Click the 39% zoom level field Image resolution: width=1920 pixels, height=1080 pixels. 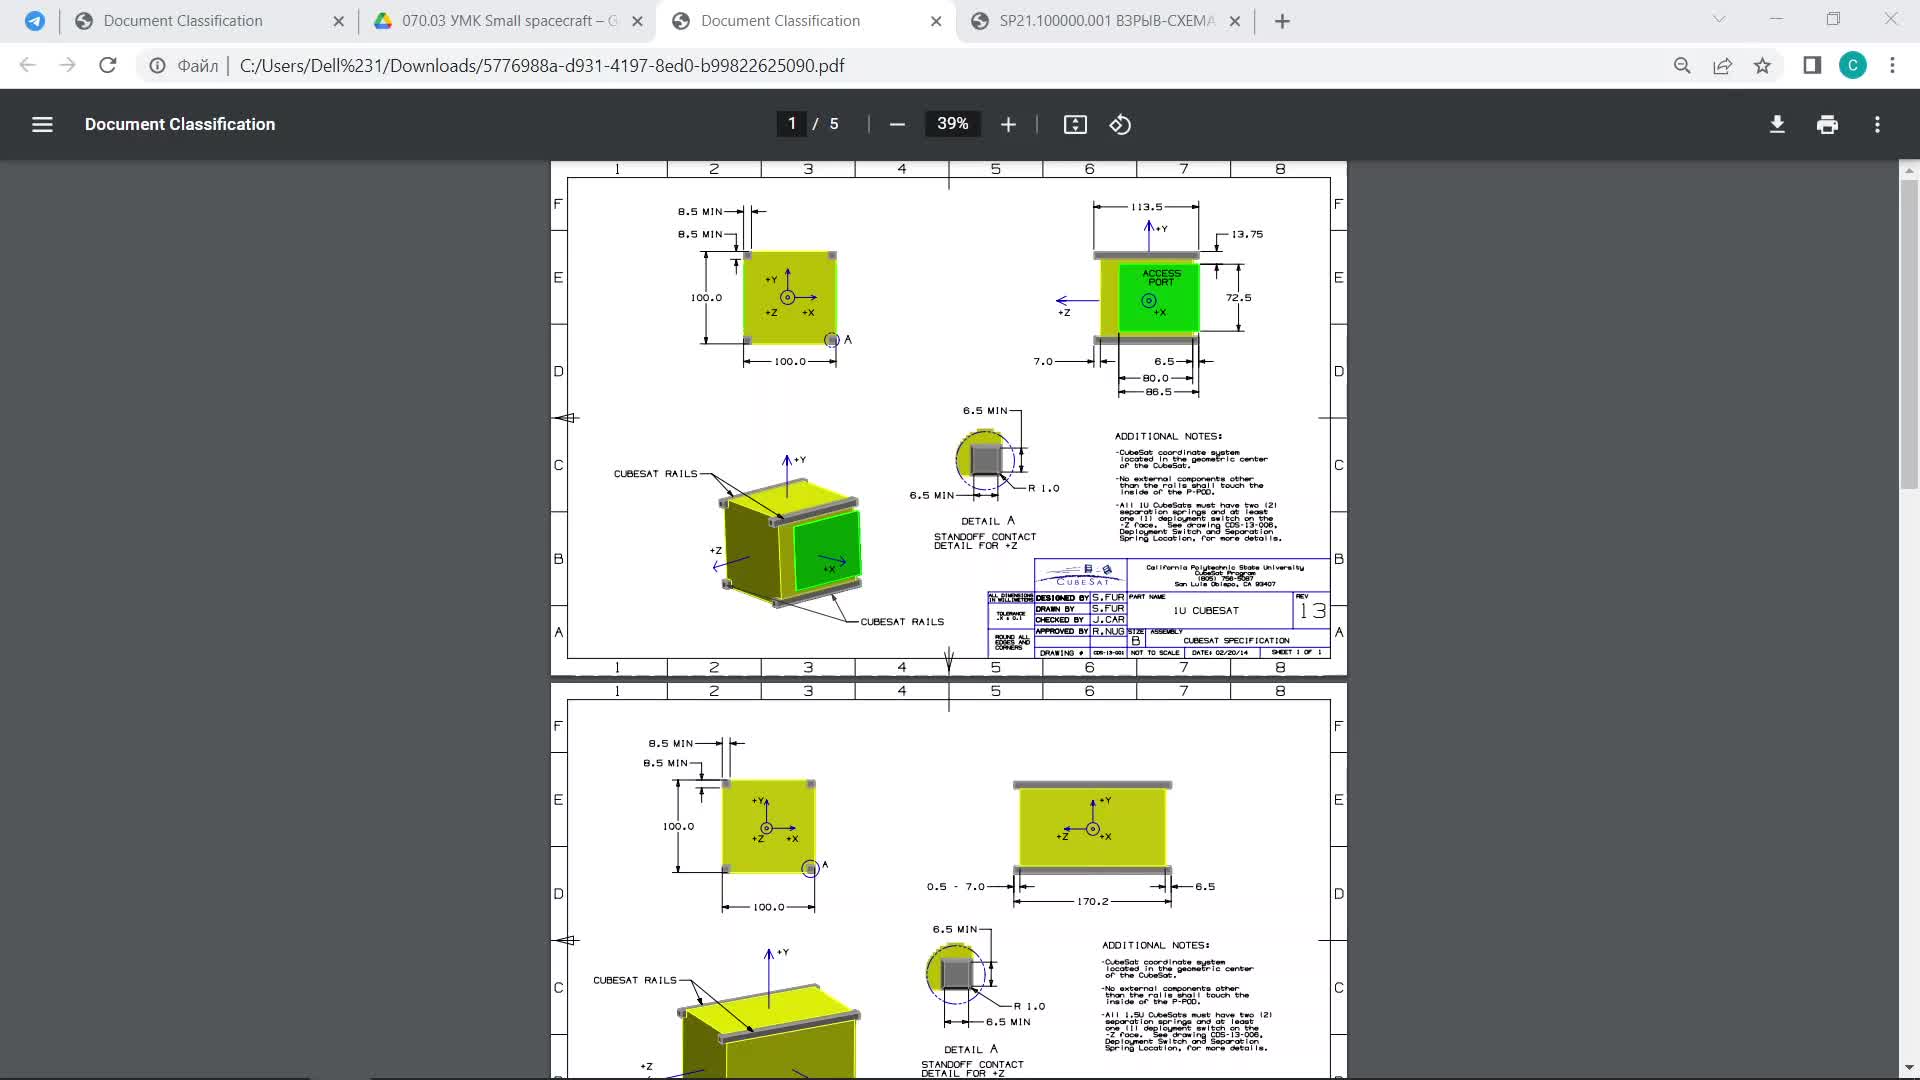[x=952, y=123]
